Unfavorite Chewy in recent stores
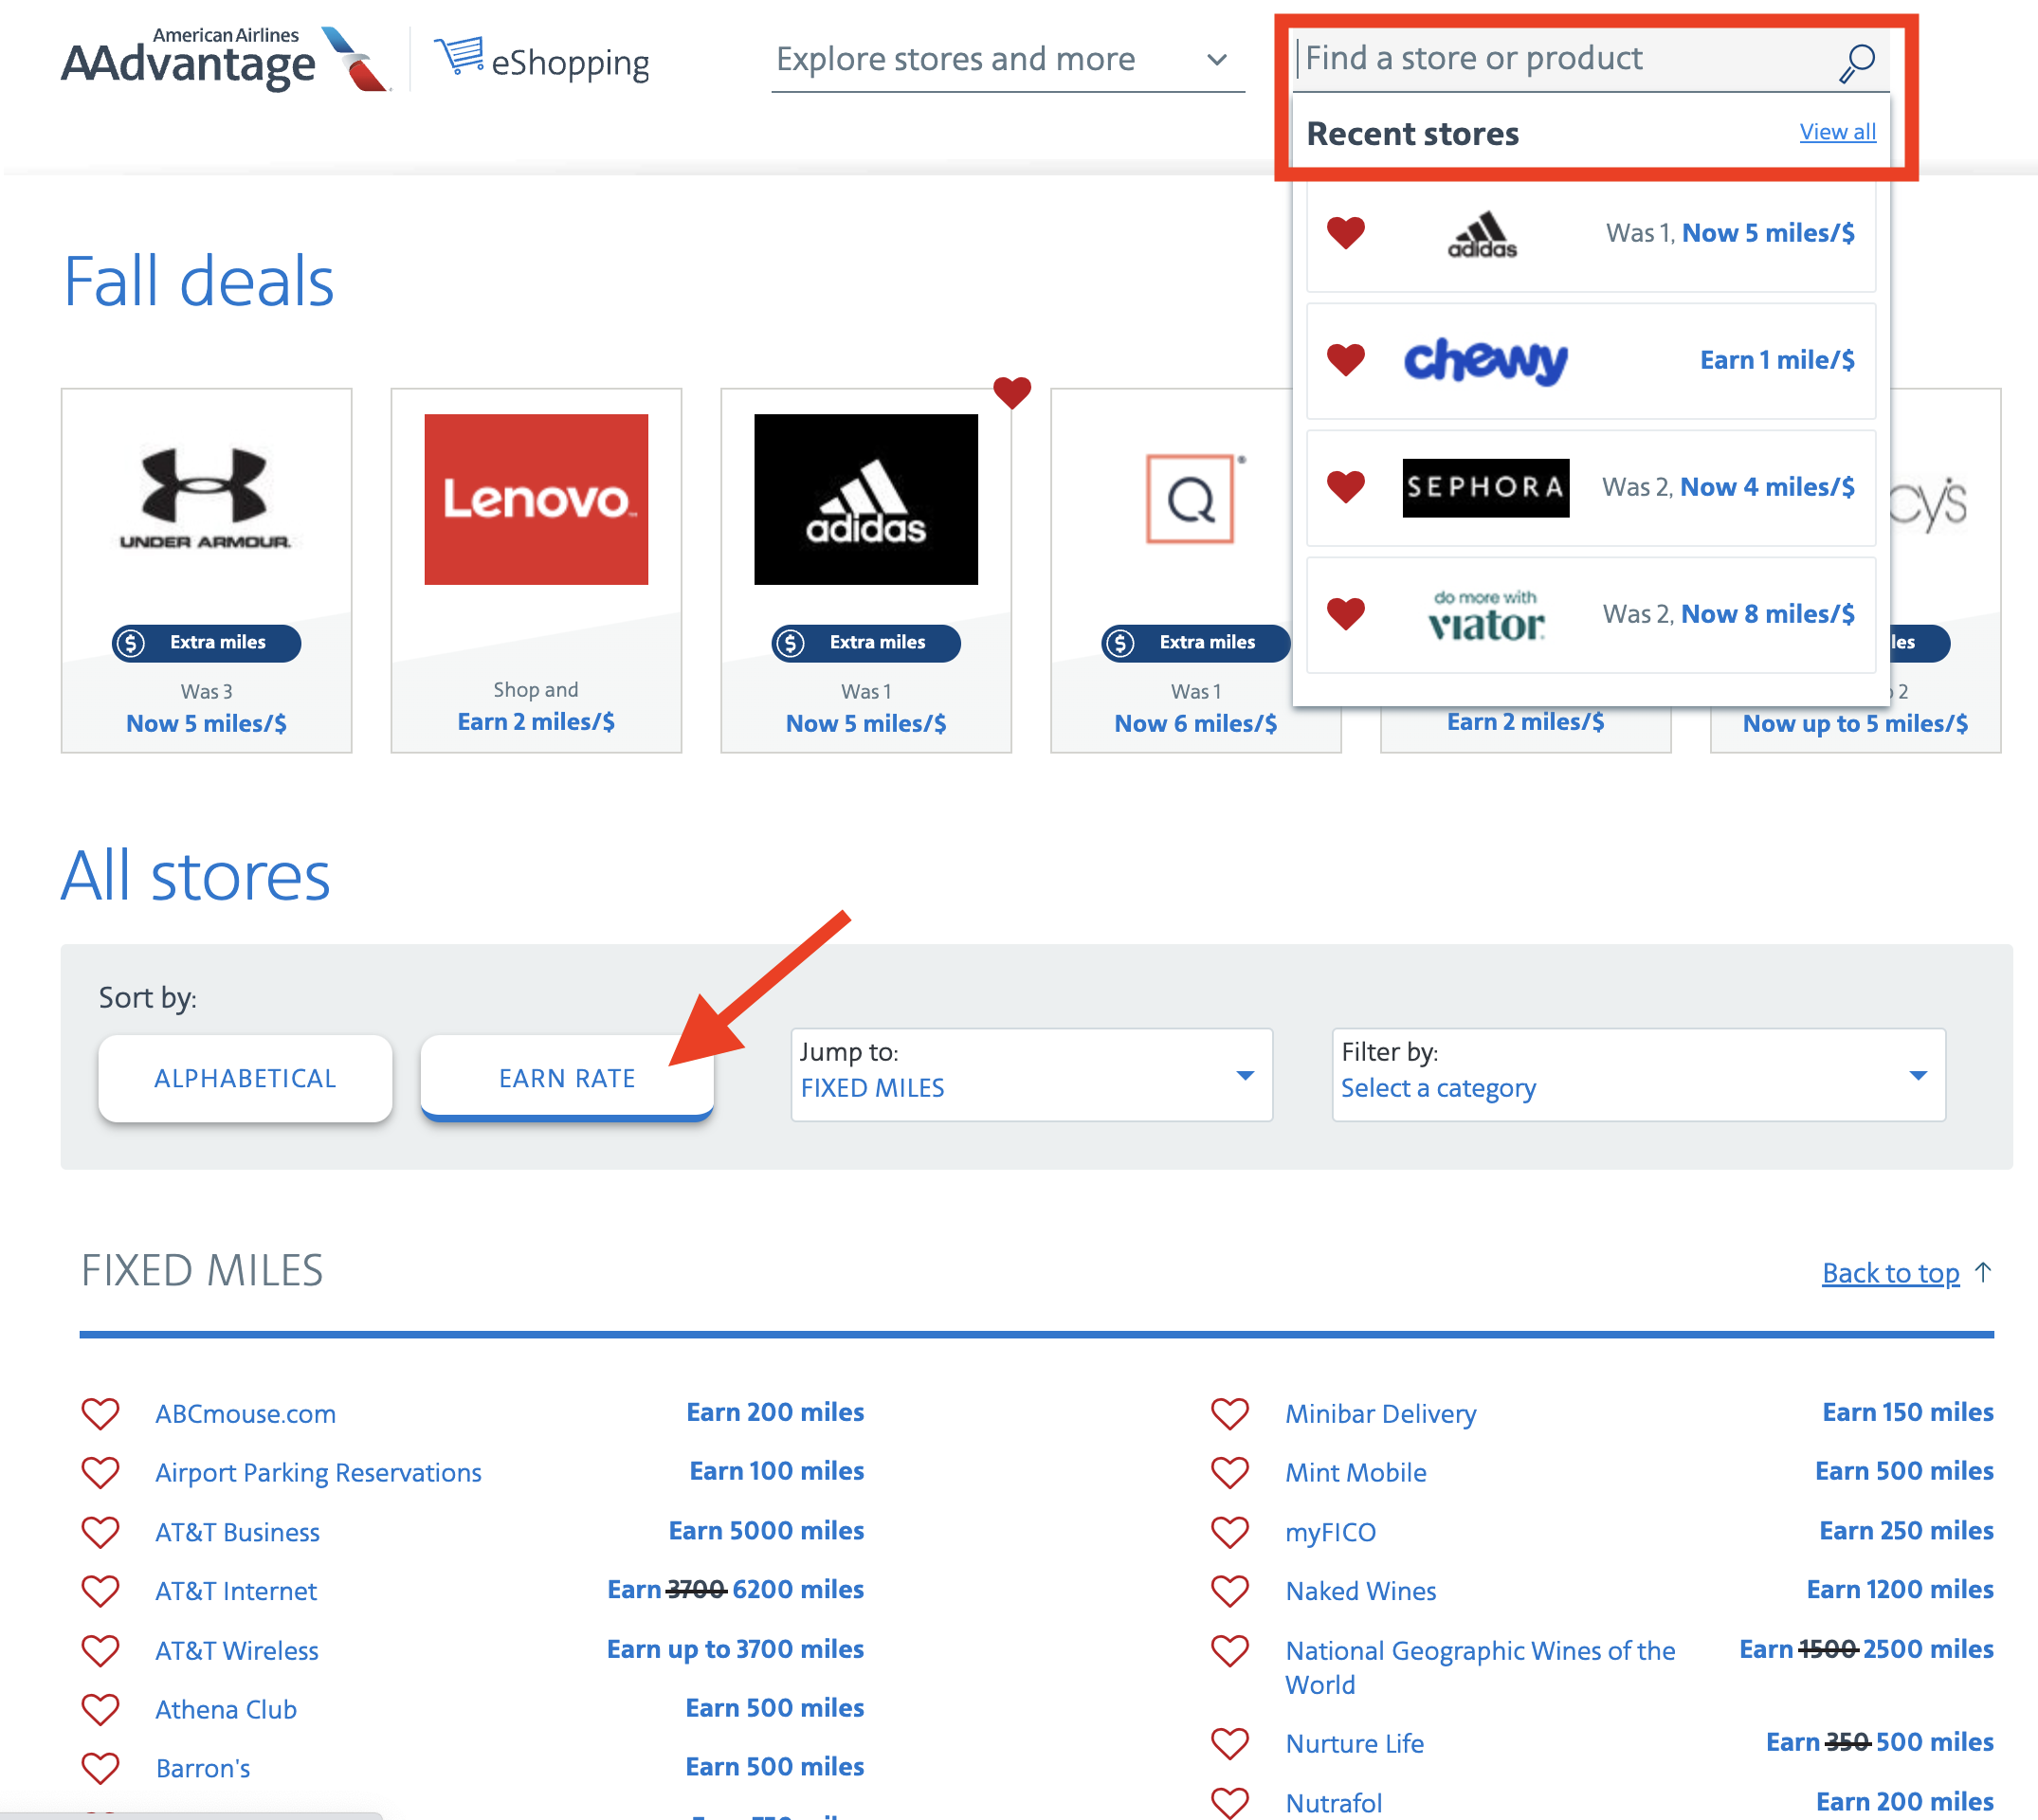Viewport: 2038px width, 1820px height. 1345,360
